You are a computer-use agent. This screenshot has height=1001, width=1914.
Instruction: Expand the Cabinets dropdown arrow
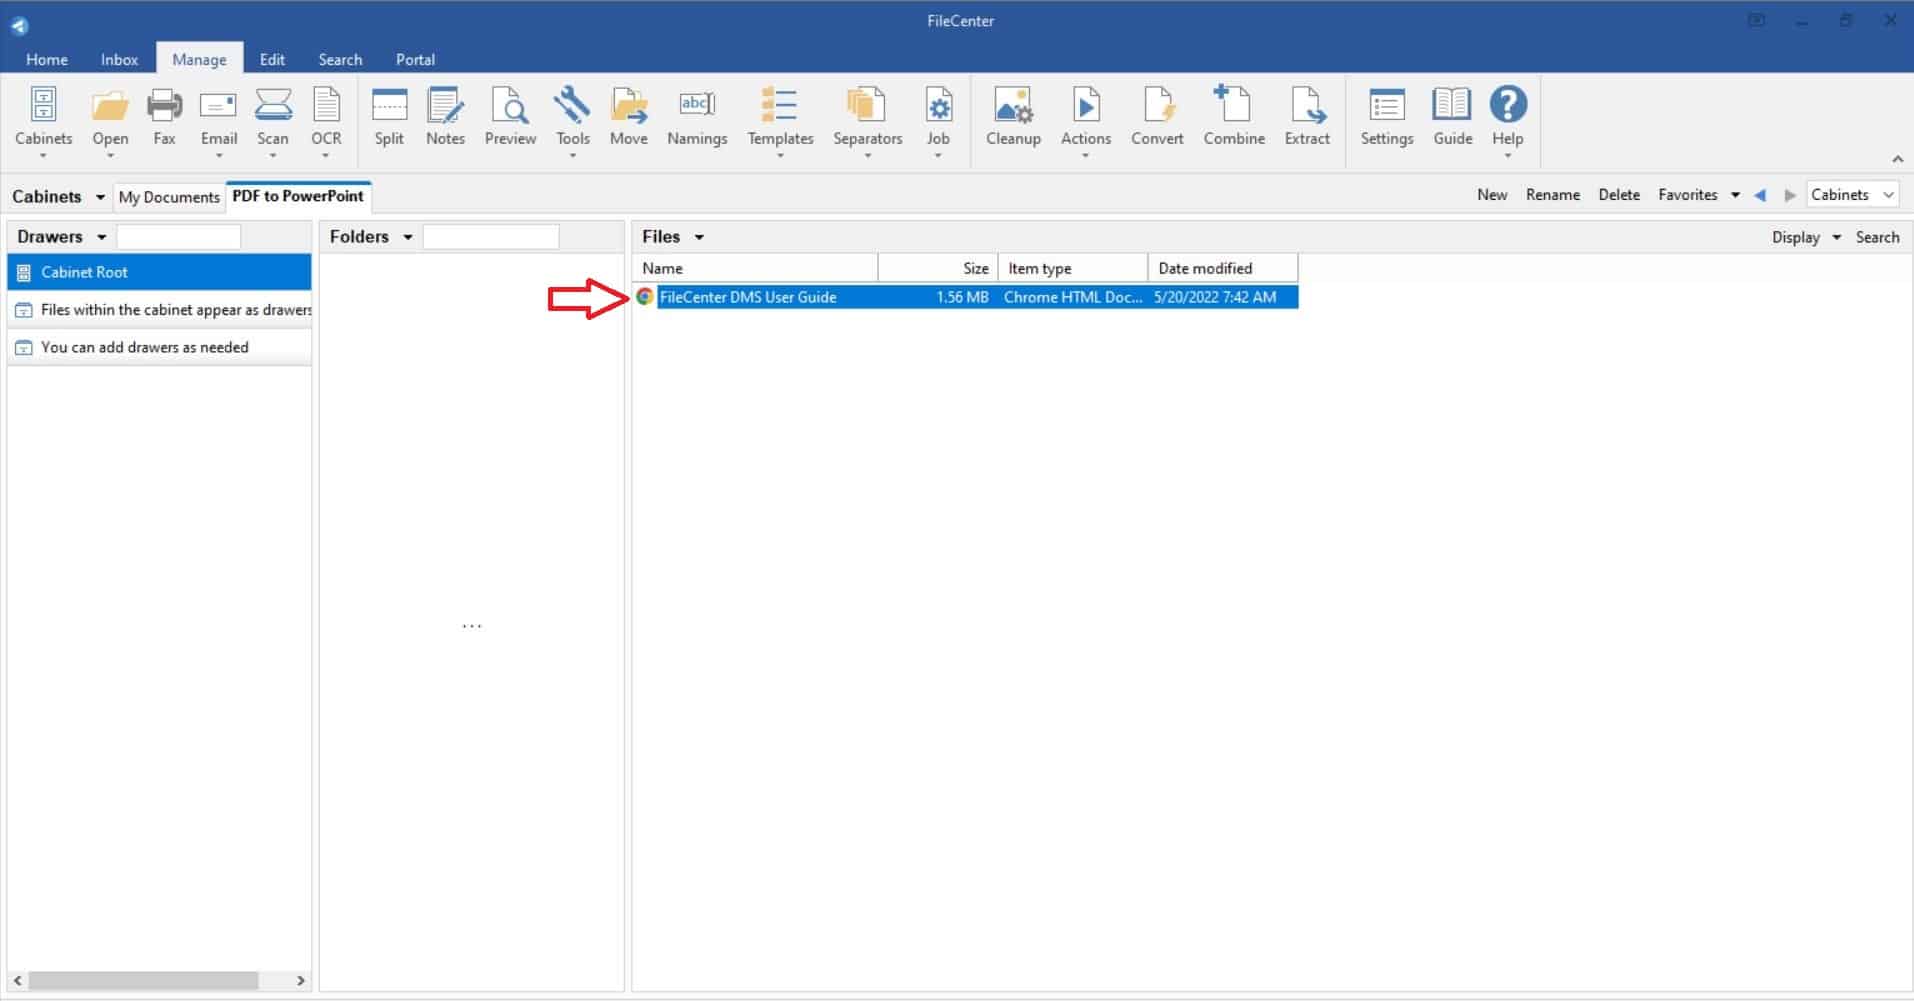100,197
